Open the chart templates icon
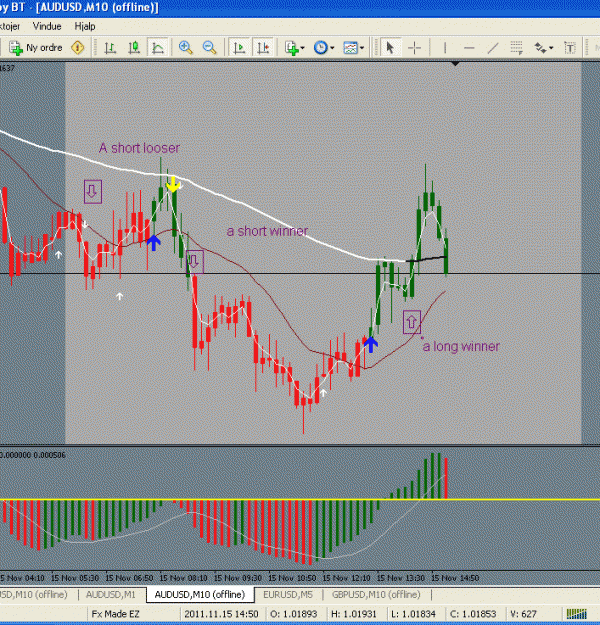This screenshot has height=625, width=600. pos(350,48)
